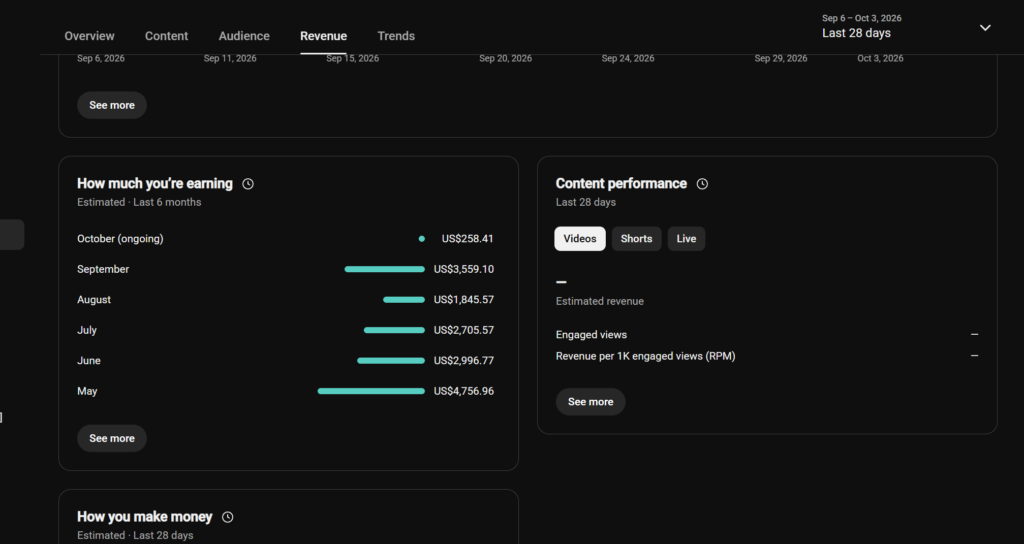This screenshot has height=544, width=1024.
Task: Open the Audience tab
Action: click(x=244, y=36)
